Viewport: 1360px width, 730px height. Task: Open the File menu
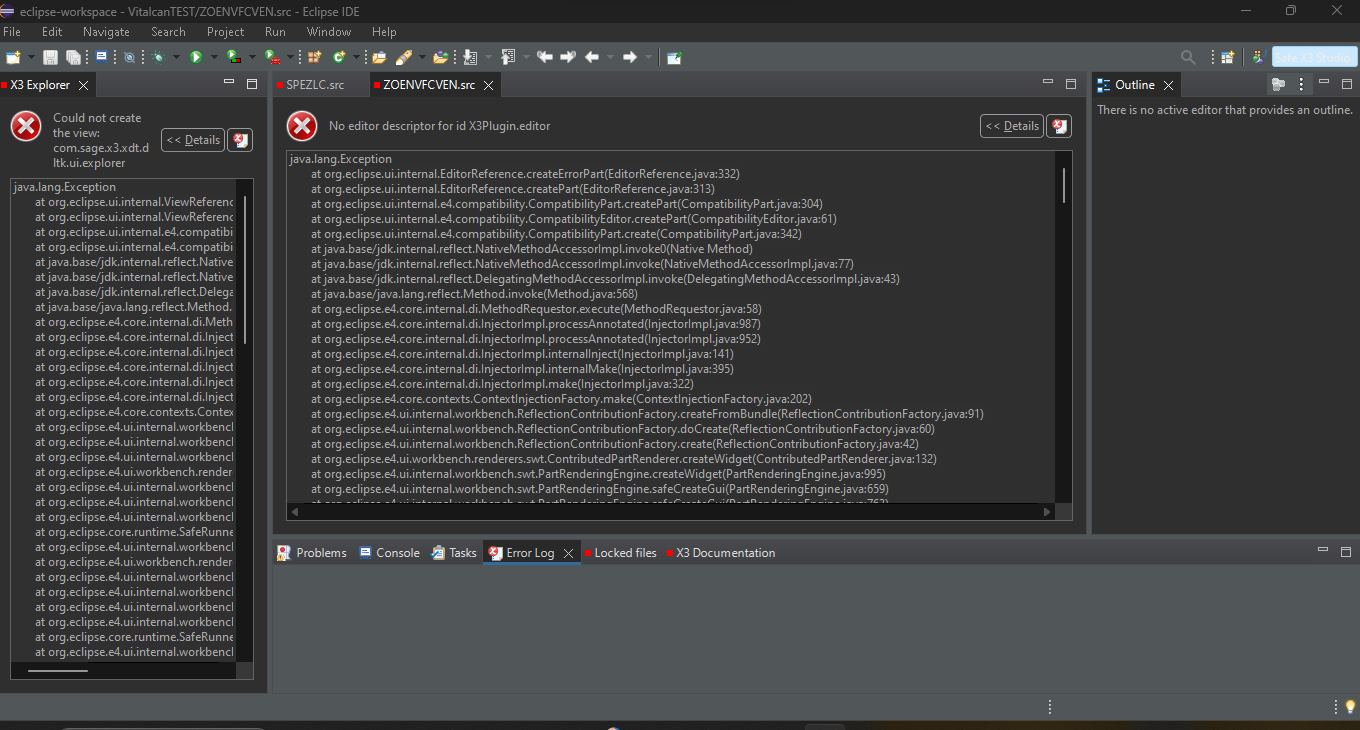coord(12,32)
